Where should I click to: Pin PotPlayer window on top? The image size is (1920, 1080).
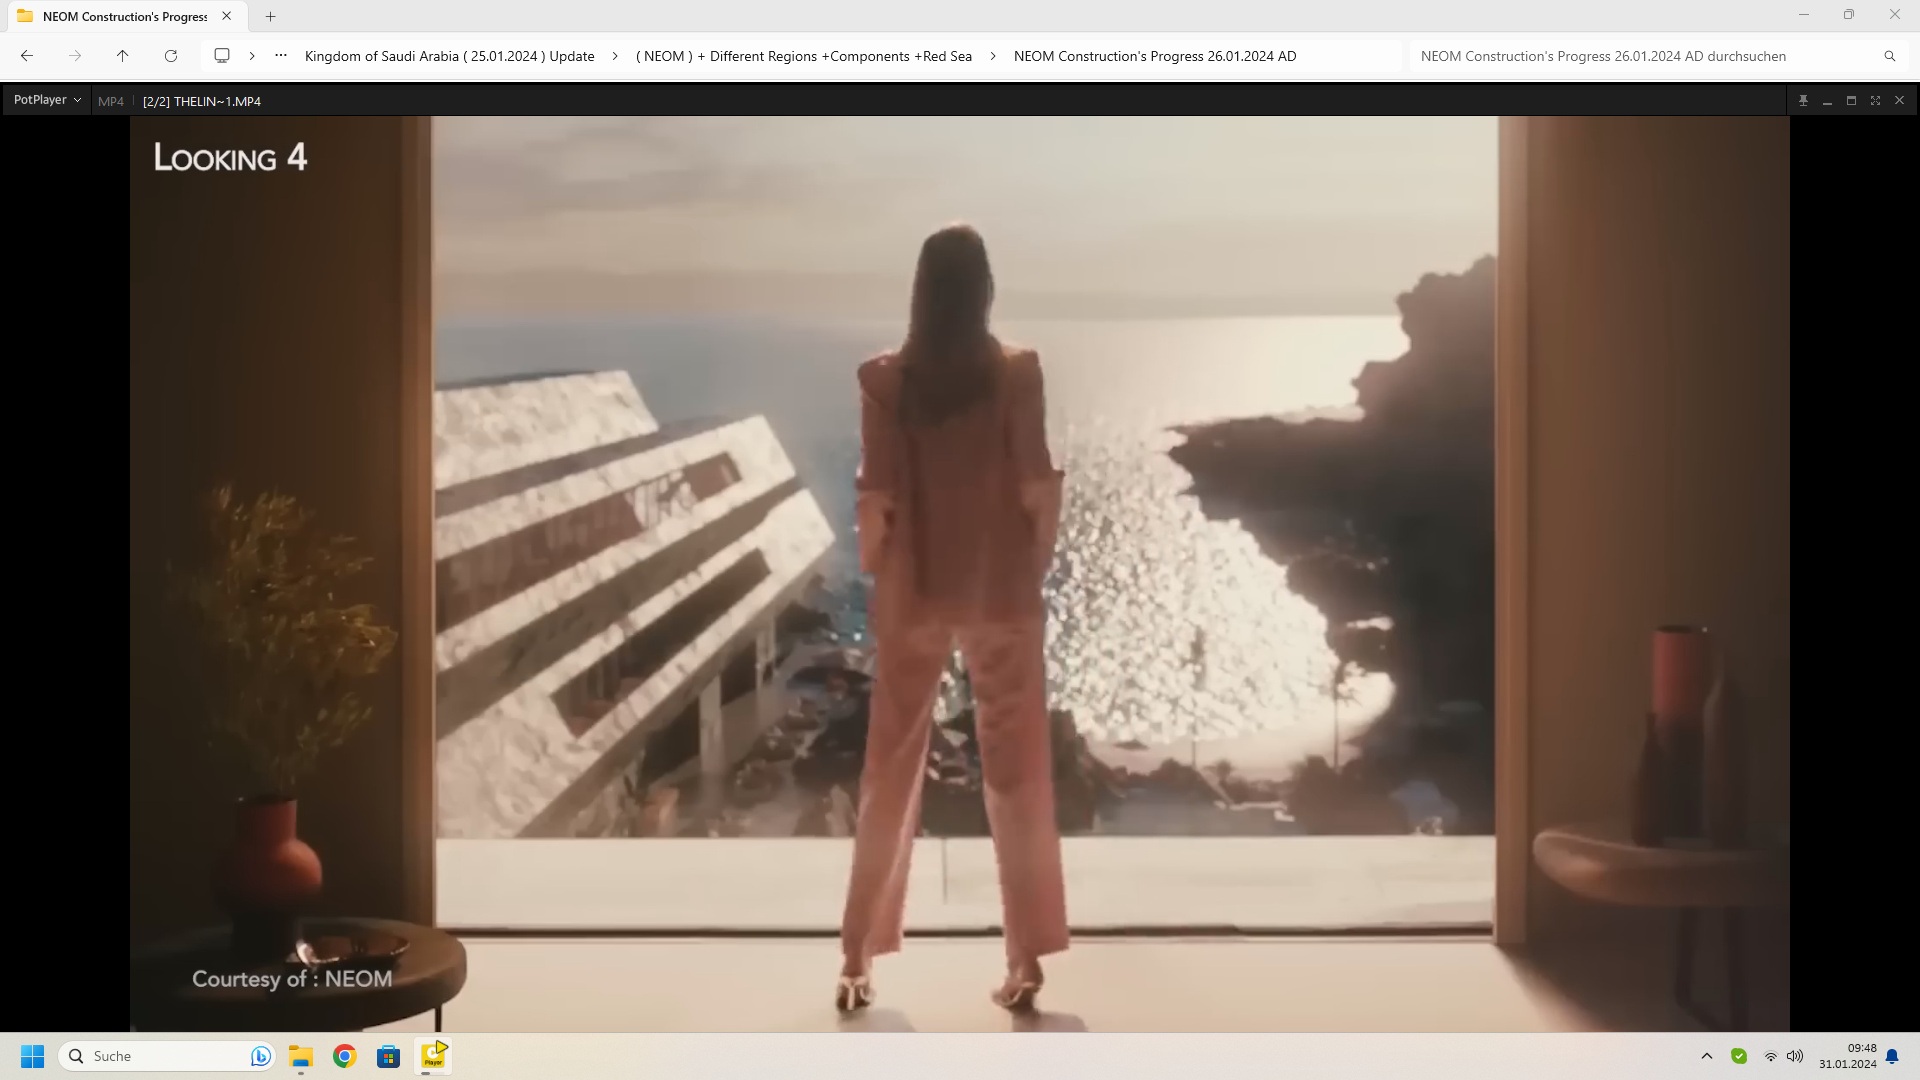pos(1803,100)
